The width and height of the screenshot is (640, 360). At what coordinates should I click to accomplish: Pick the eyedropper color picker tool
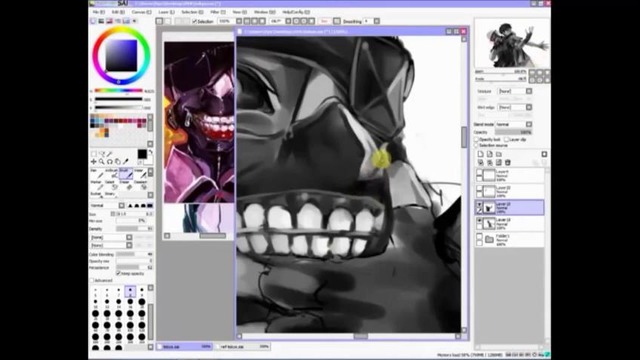126,162
